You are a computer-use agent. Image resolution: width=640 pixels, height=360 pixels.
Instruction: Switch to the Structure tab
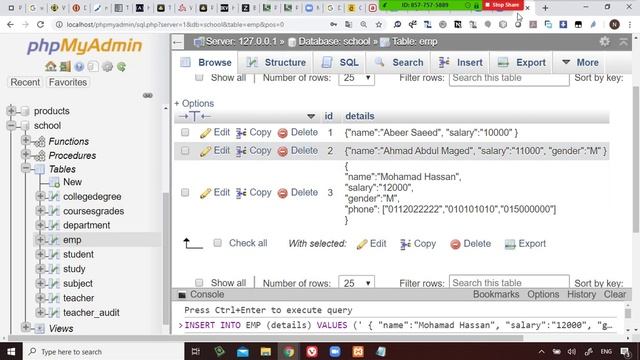click(x=276, y=62)
